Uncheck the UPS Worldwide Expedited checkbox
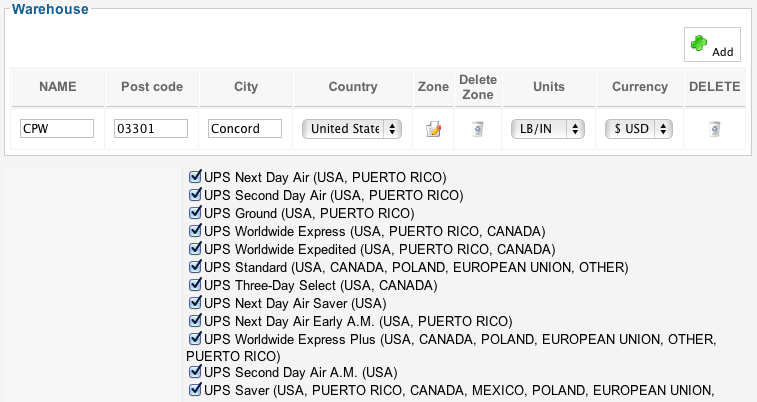 (x=195, y=249)
